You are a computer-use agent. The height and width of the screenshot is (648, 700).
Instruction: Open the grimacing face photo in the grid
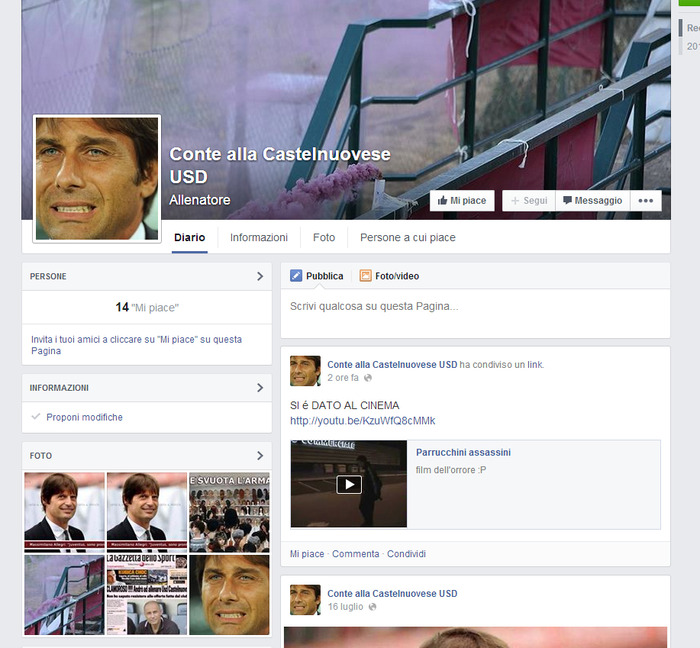(229, 595)
